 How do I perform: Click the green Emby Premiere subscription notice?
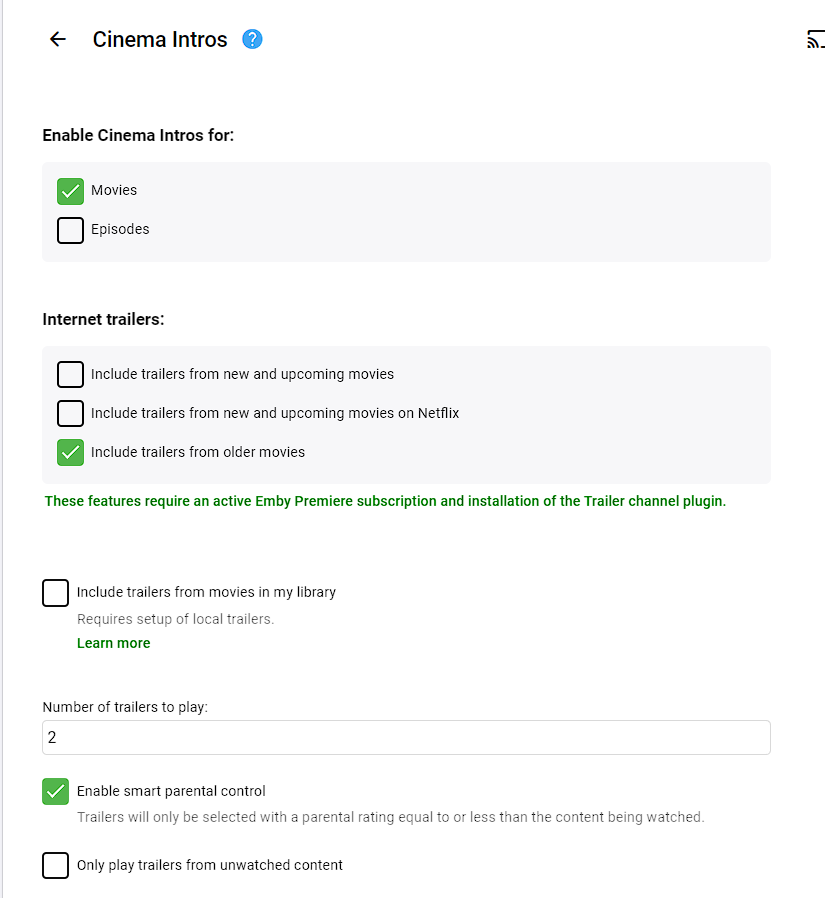point(385,501)
